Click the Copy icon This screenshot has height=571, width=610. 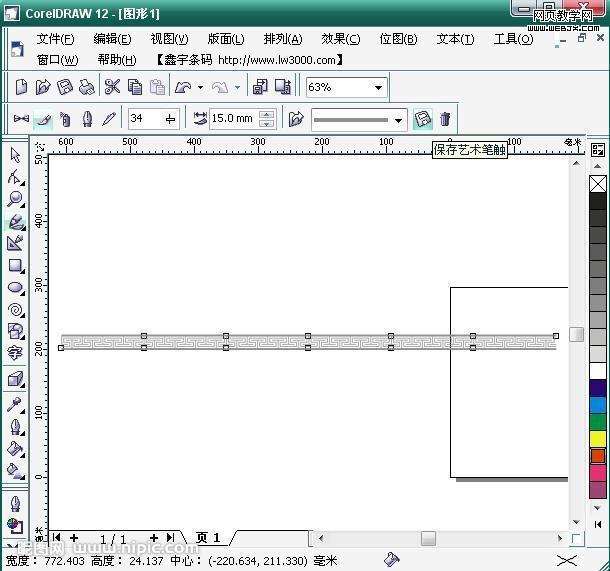pyautogui.click(x=135, y=86)
